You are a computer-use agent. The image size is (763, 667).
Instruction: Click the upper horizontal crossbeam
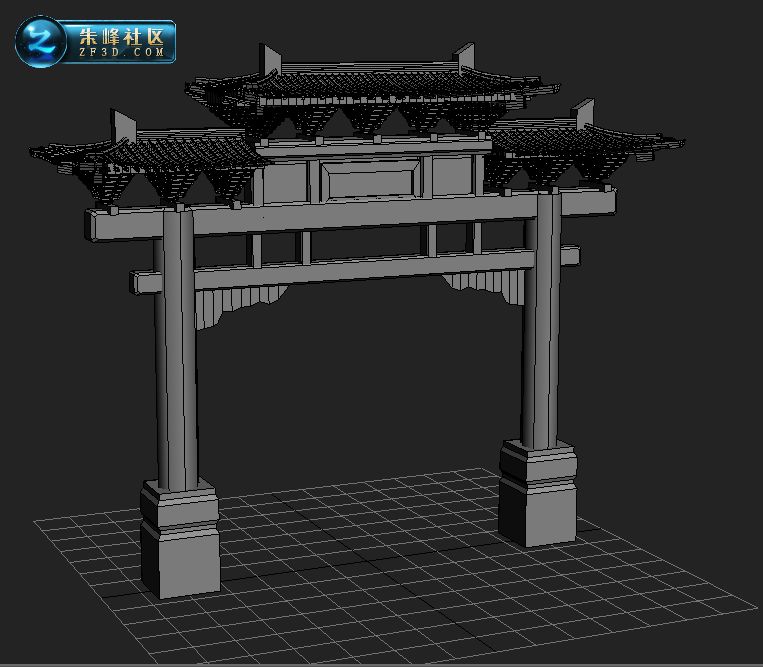[350, 214]
